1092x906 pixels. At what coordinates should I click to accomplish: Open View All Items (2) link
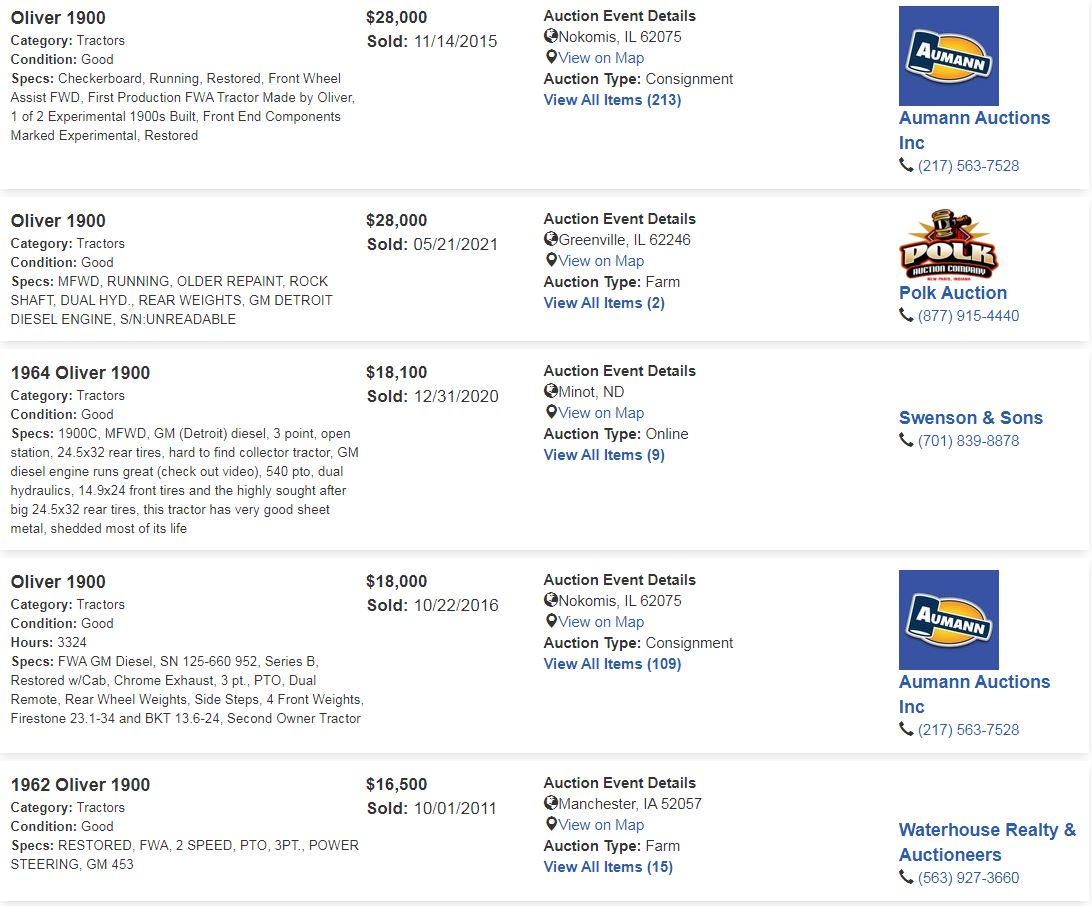click(x=604, y=303)
